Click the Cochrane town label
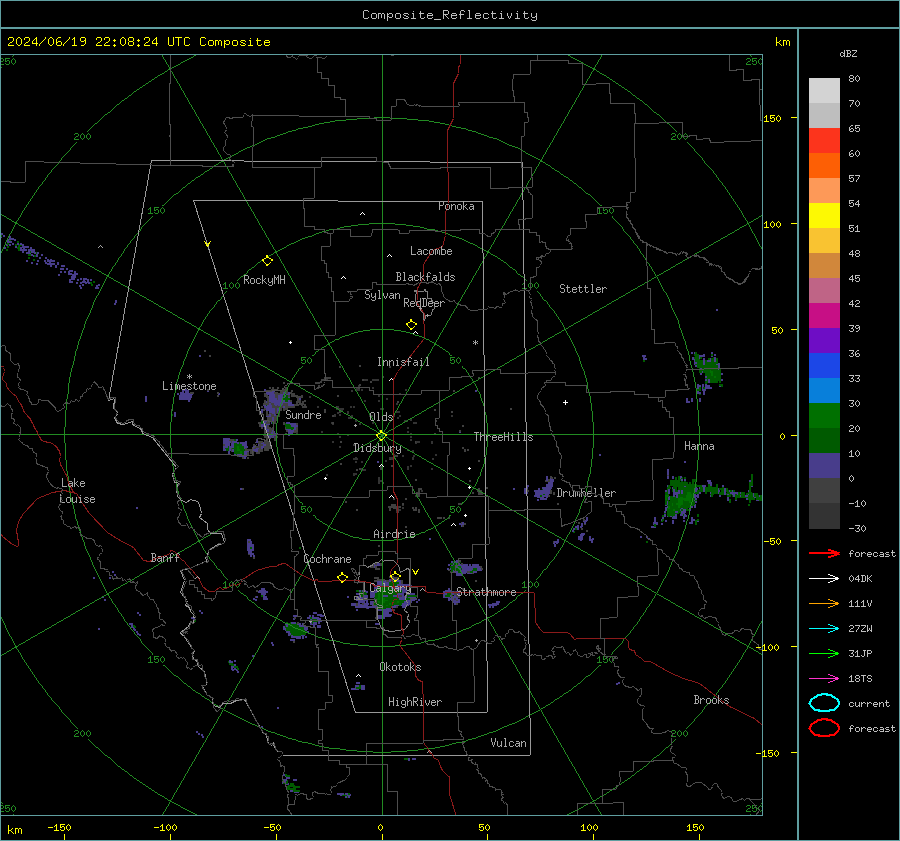This screenshot has width=900, height=841. click(327, 559)
